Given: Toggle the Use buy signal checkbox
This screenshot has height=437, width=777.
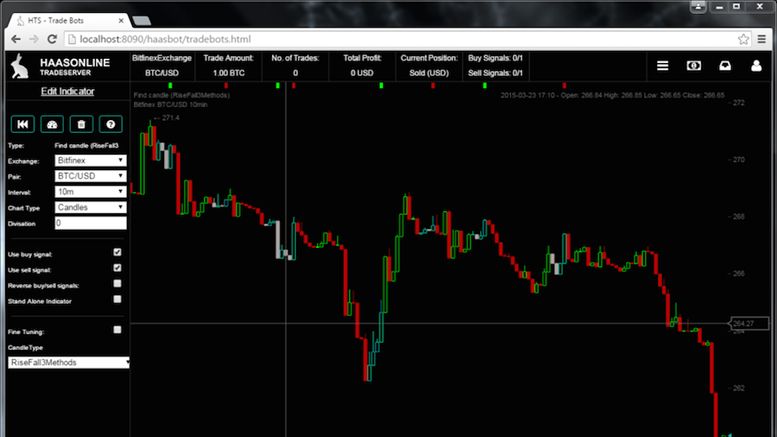Looking at the screenshot, I should tap(117, 252).
